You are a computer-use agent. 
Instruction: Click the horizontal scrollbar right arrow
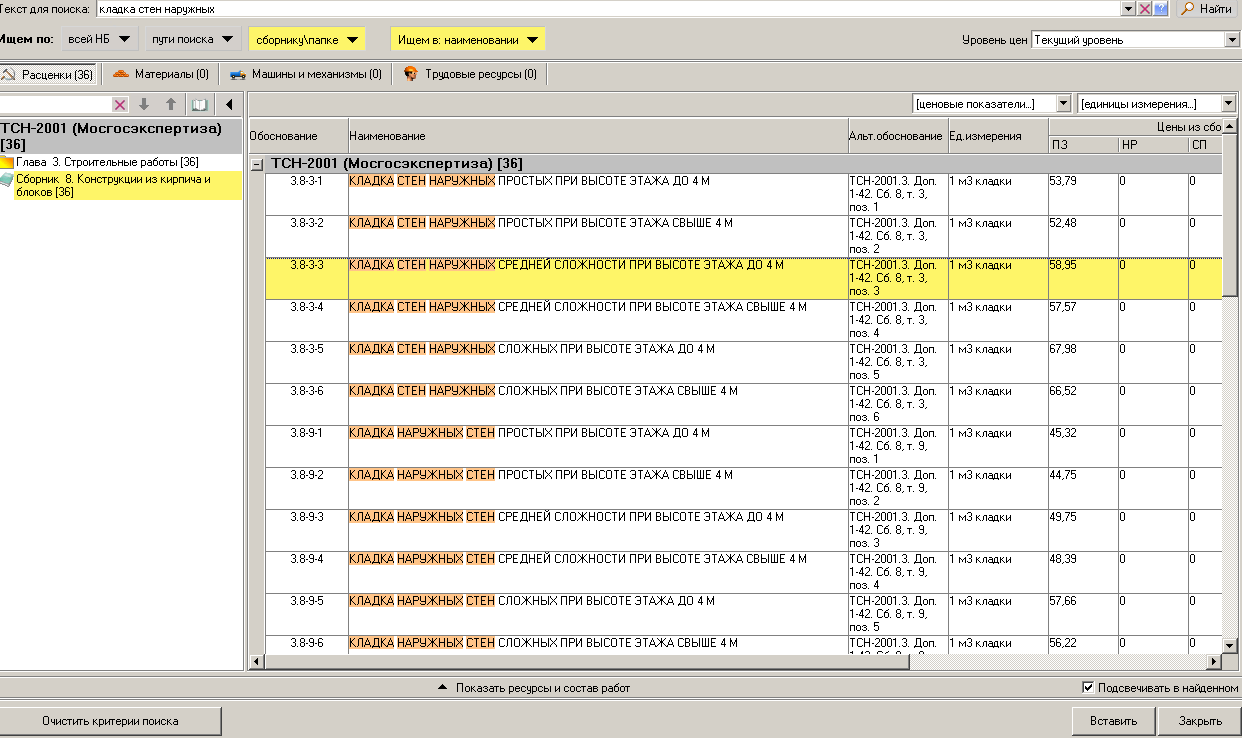[1215, 662]
